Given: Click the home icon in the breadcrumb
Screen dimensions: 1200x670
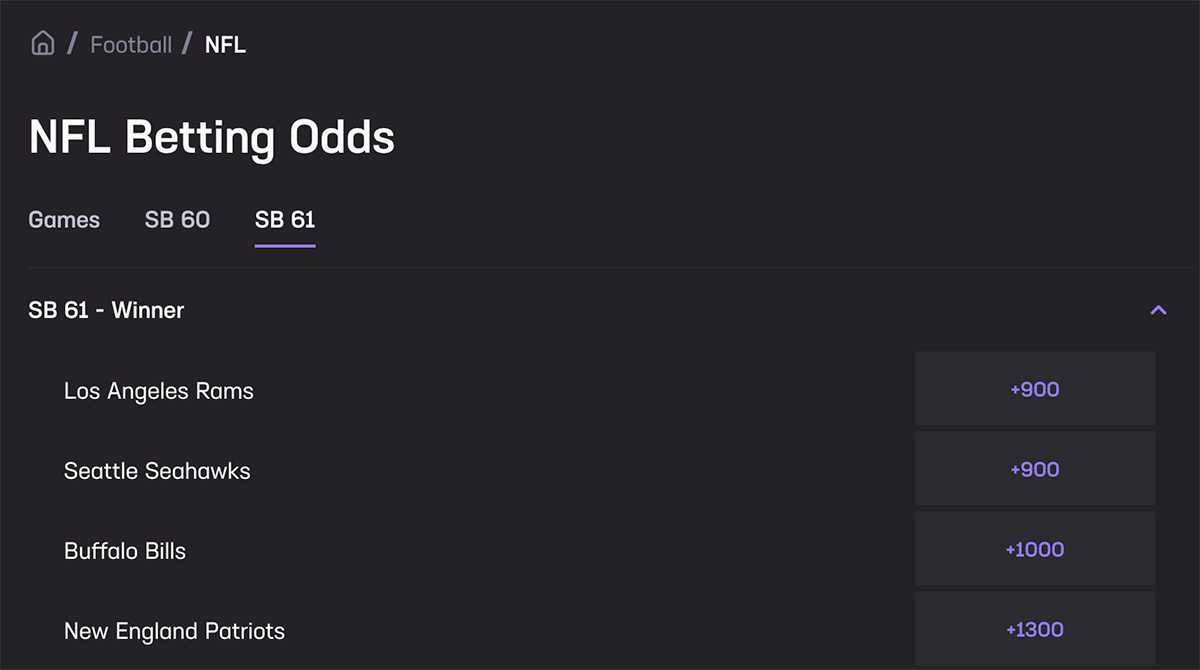Looking at the screenshot, I should [x=42, y=42].
